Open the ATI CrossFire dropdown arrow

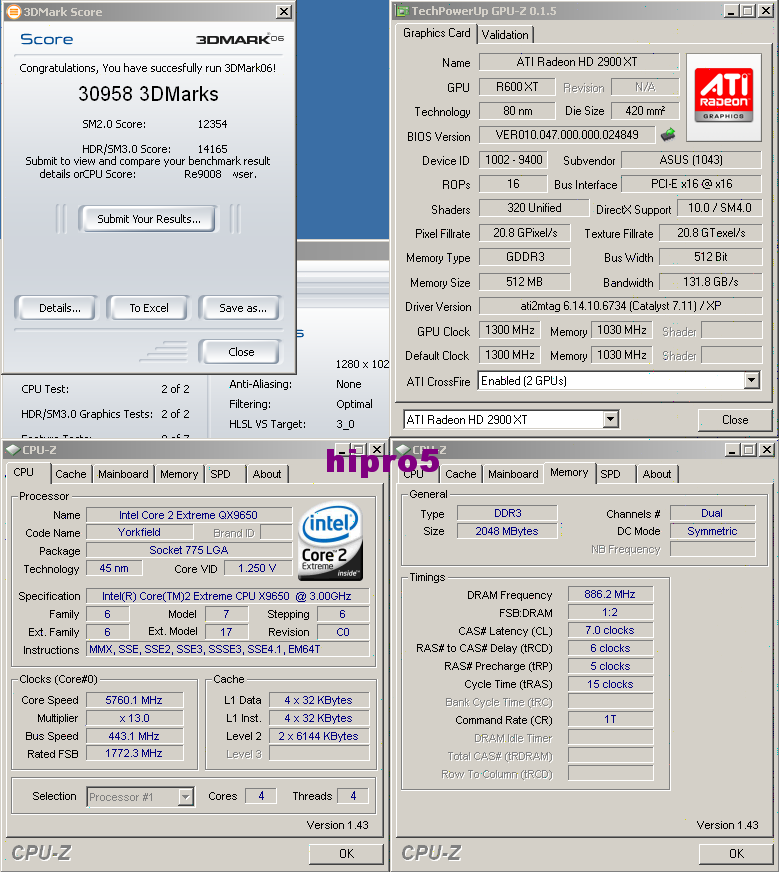click(752, 380)
